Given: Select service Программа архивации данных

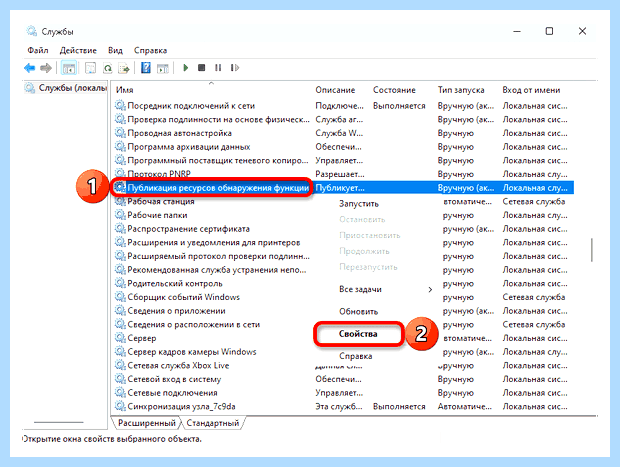Looking at the screenshot, I should tap(189, 147).
